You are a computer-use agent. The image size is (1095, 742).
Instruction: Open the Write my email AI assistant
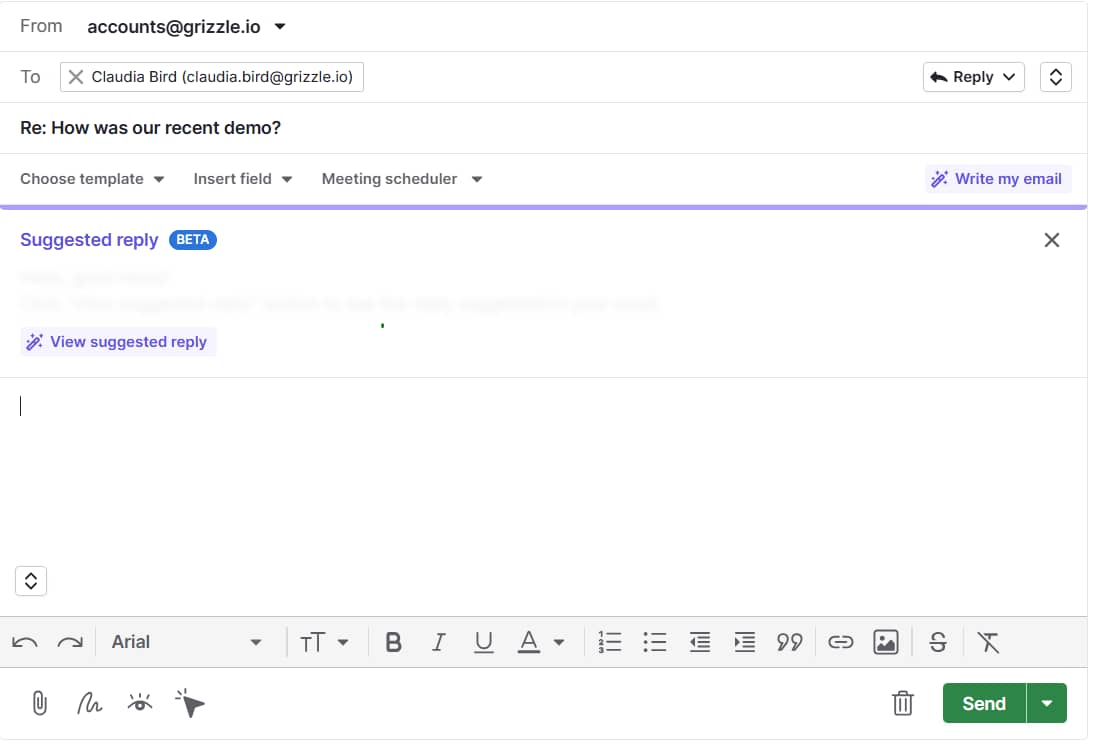tap(997, 178)
